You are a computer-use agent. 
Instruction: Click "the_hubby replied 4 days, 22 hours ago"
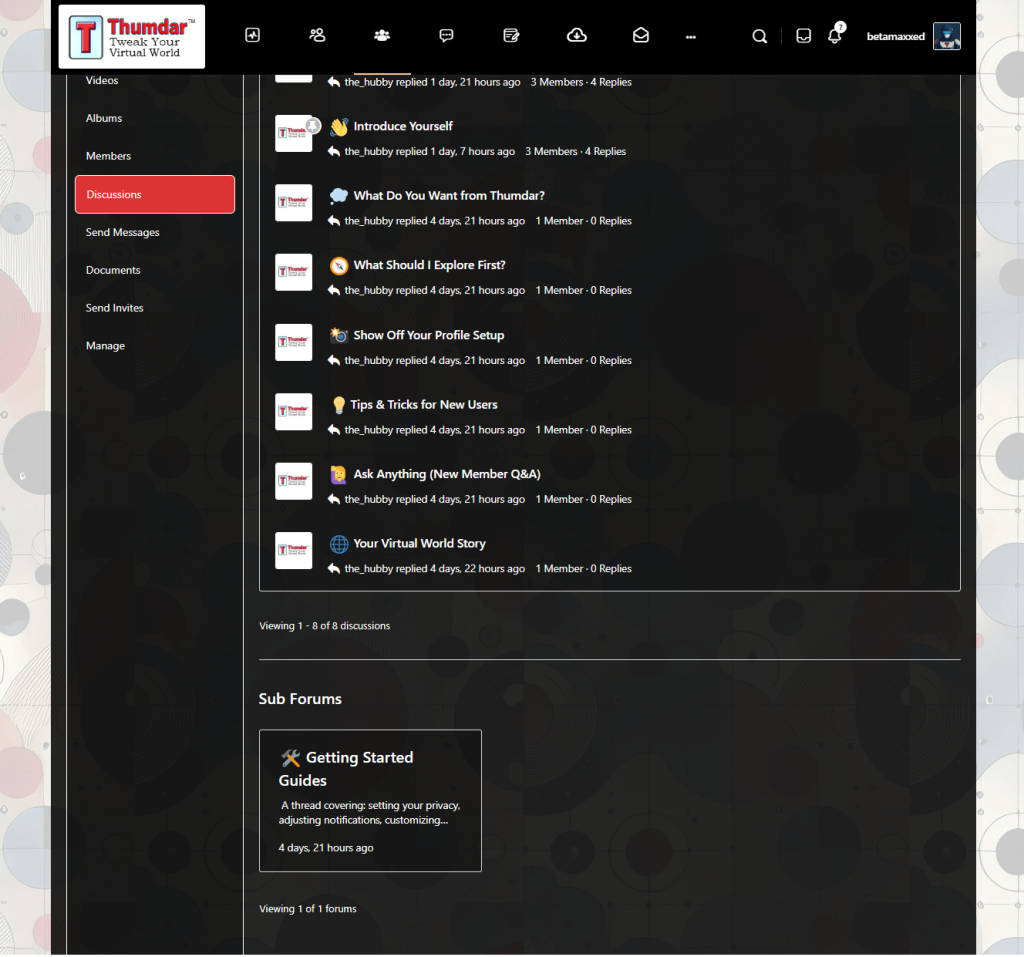[434, 569]
